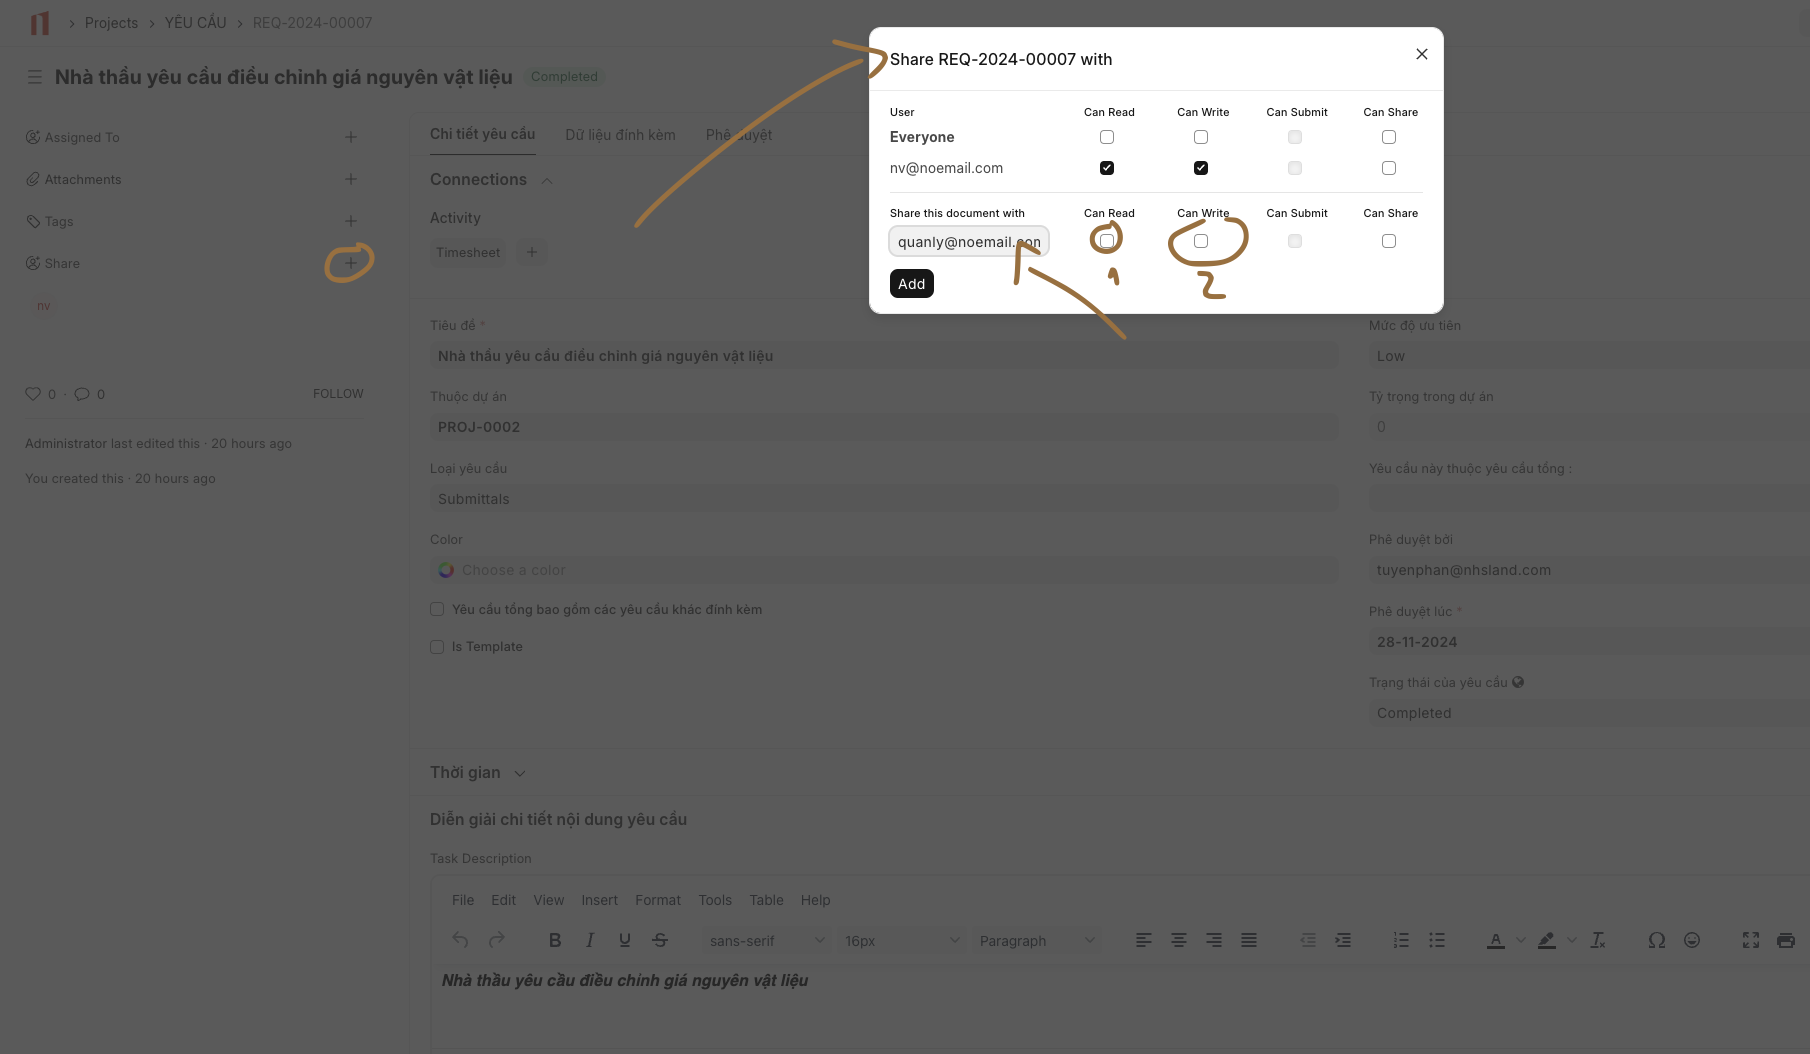Add an attachment with the plus icon
This screenshot has width=1810, height=1054.
[x=350, y=179]
